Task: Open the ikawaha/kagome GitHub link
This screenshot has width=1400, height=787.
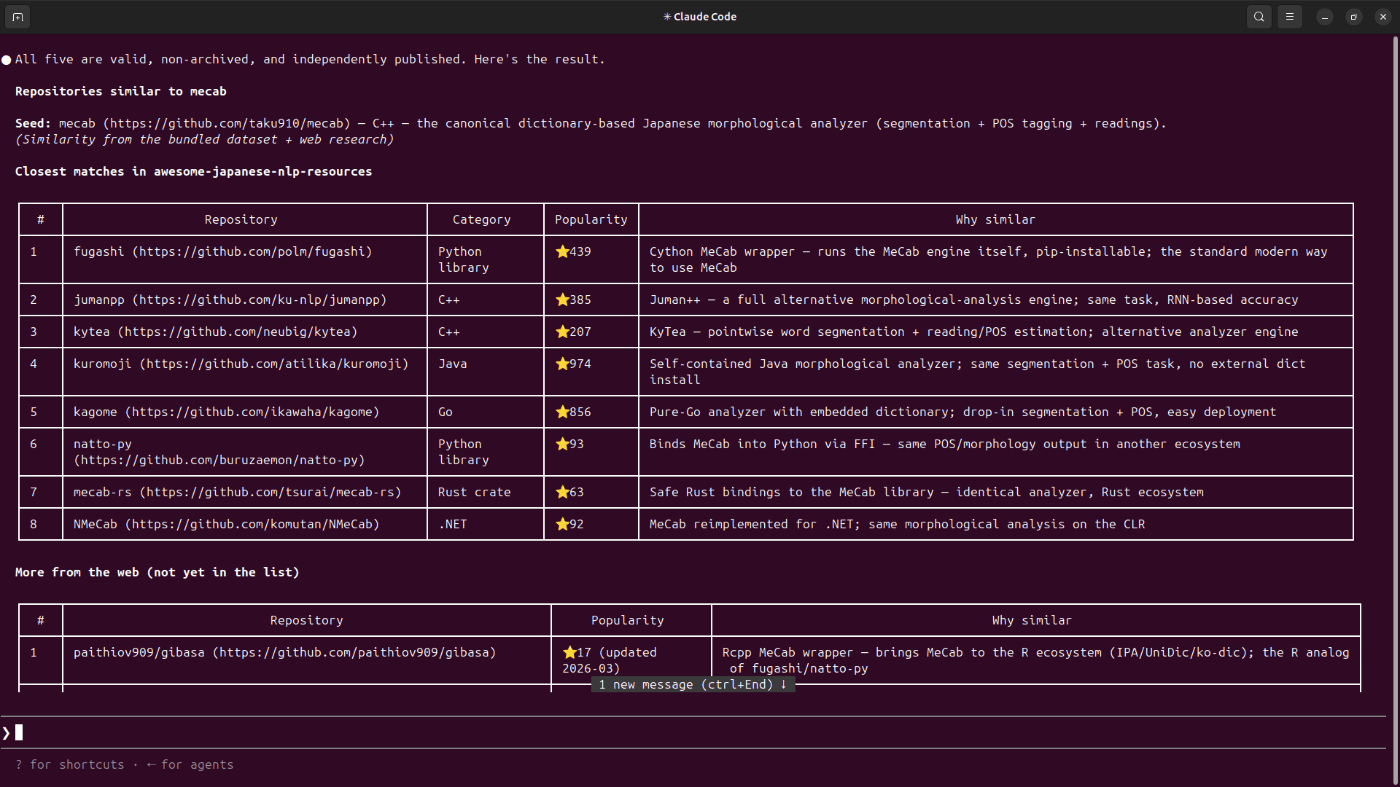Action: [252, 411]
